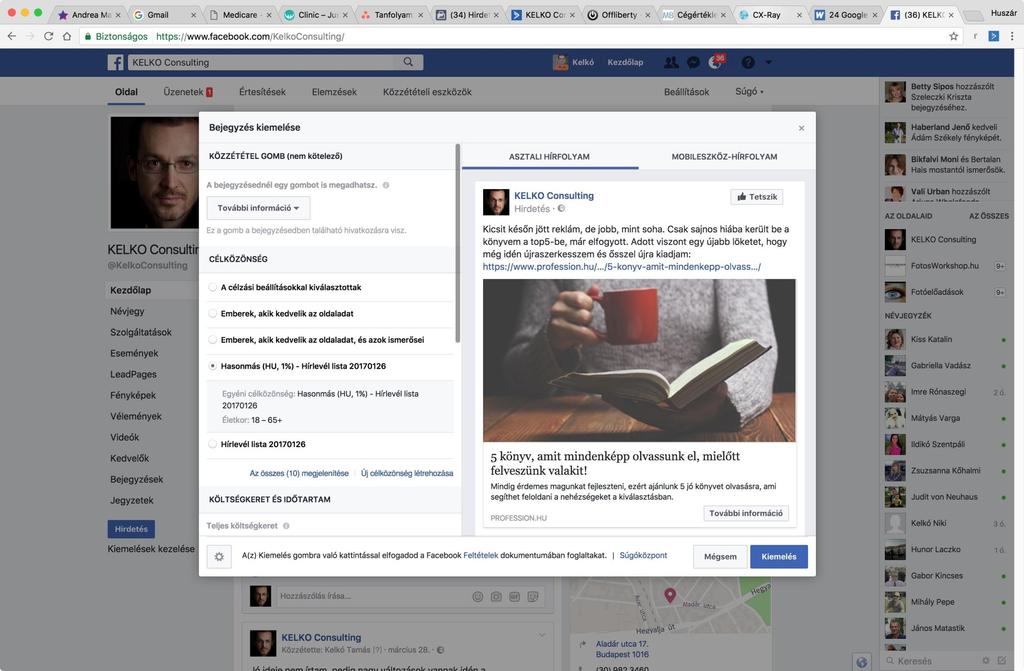
Task: Click the globe icon at the chat sidebar bottom
Action: (862, 662)
